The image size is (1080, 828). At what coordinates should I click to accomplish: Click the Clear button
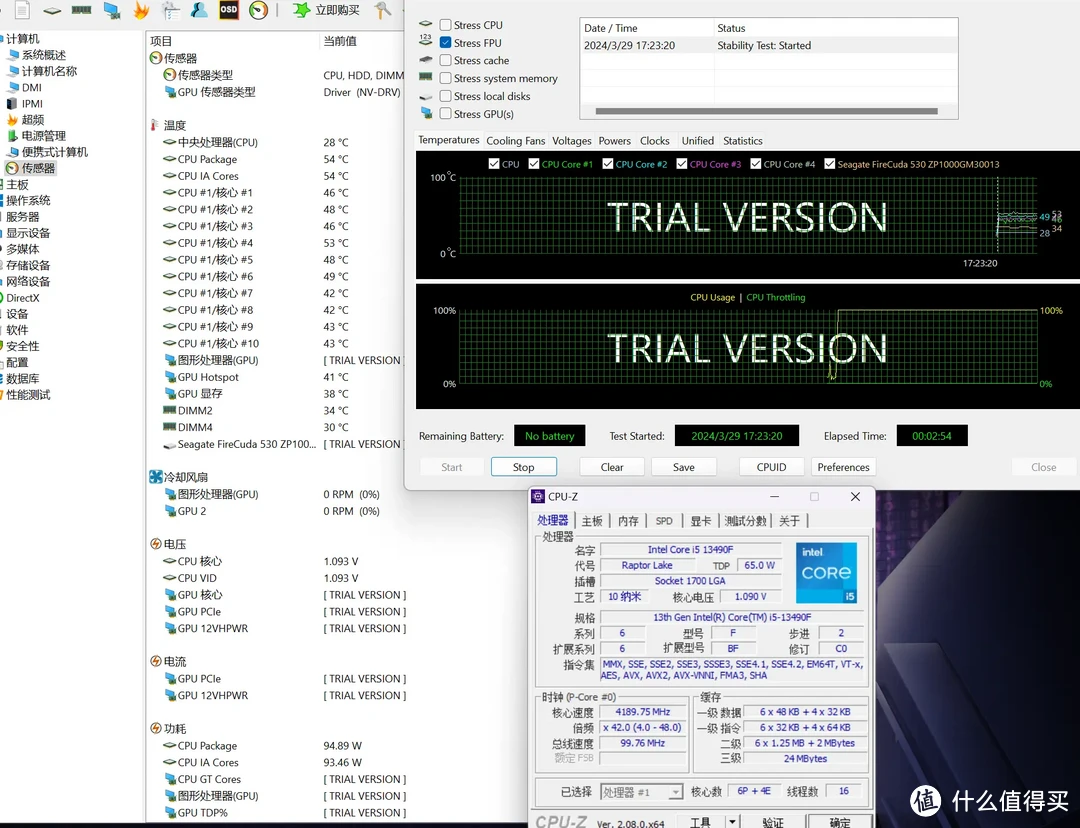click(612, 467)
